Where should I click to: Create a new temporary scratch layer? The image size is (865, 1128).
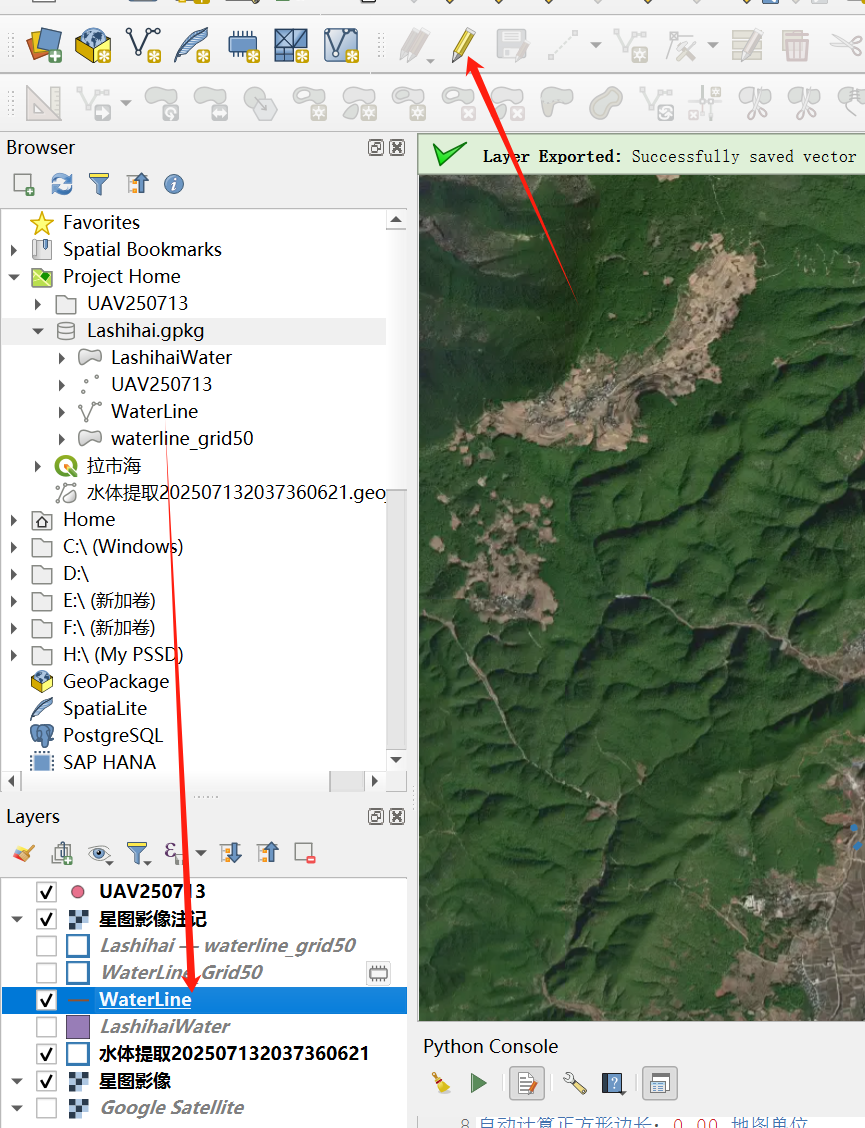pos(243,45)
